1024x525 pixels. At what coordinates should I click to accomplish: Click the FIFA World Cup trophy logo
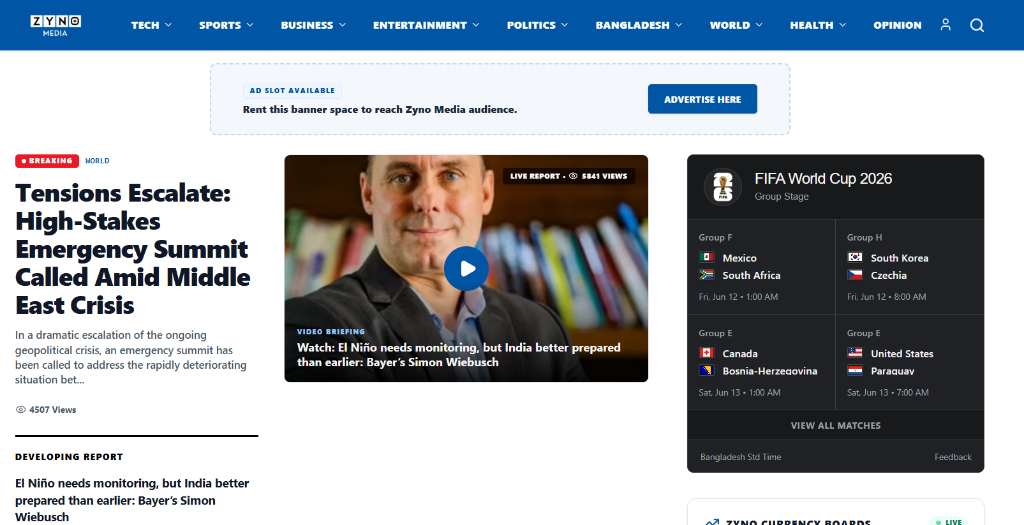[722, 187]
